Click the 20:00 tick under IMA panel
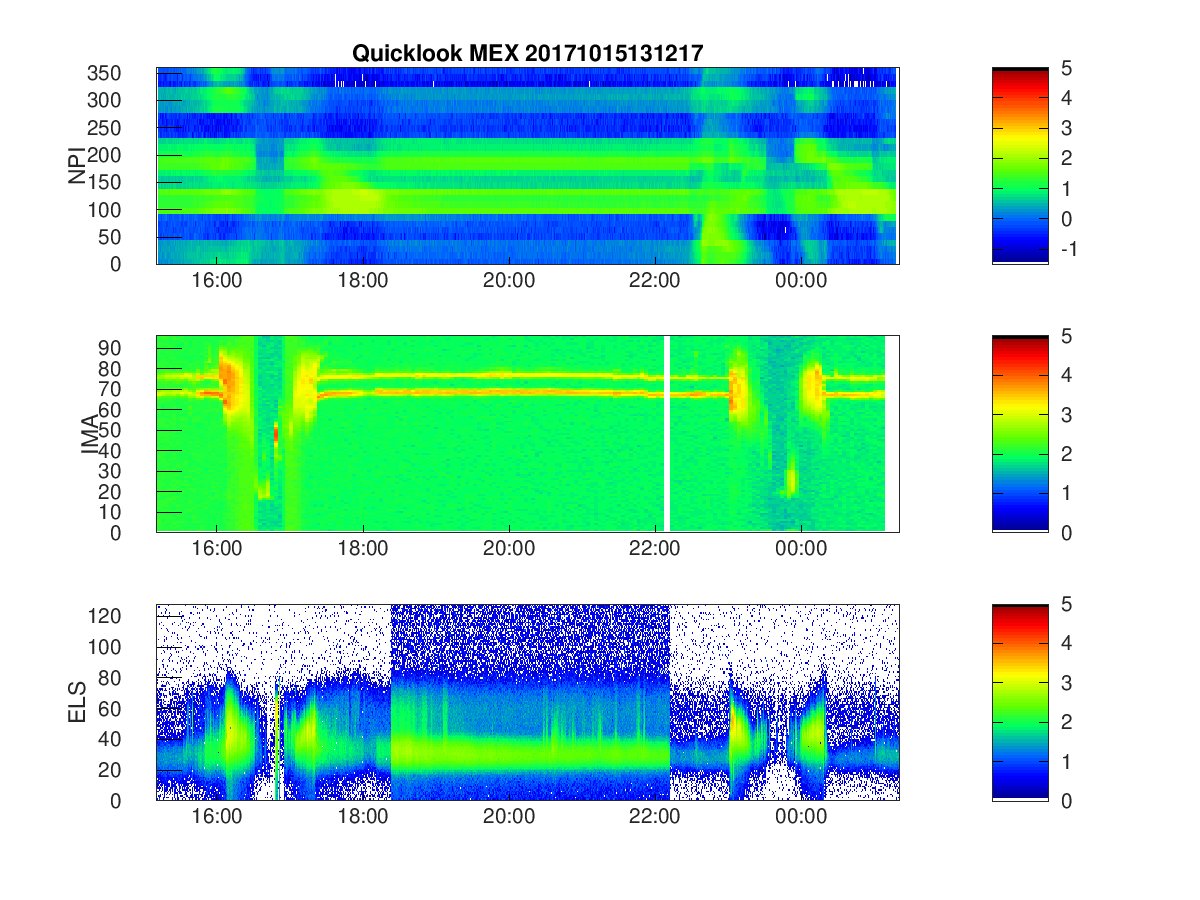Viewport: 1200px width, 900px height. (509, 550)
